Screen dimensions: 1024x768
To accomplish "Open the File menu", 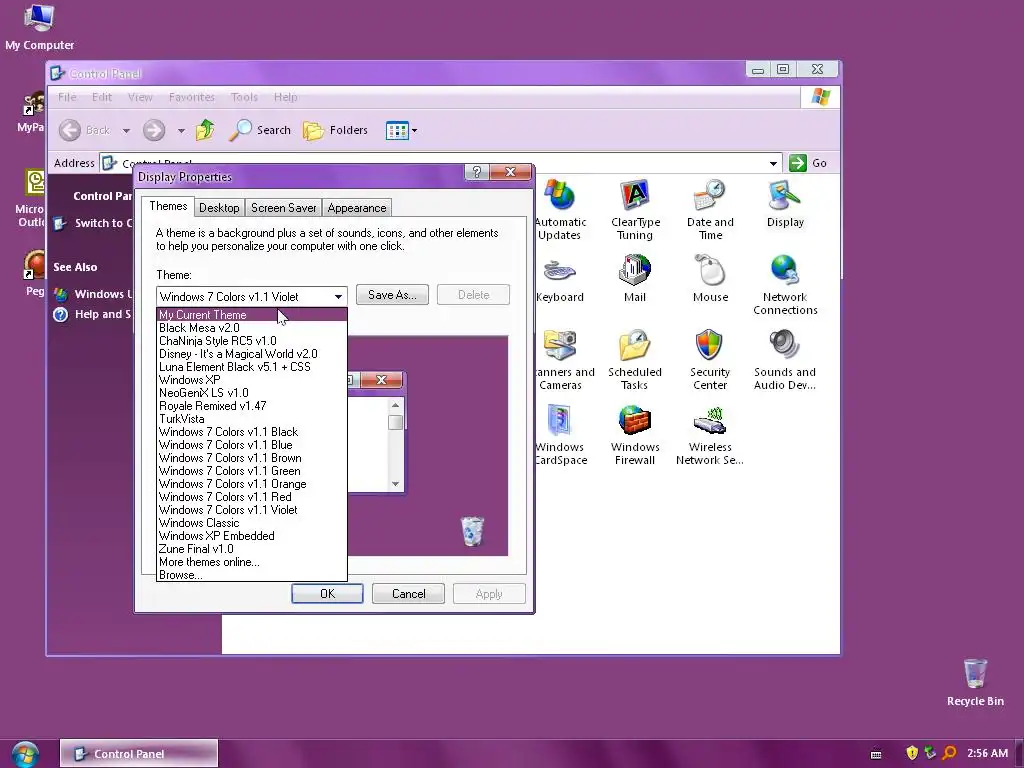I will tap(67, 97).
